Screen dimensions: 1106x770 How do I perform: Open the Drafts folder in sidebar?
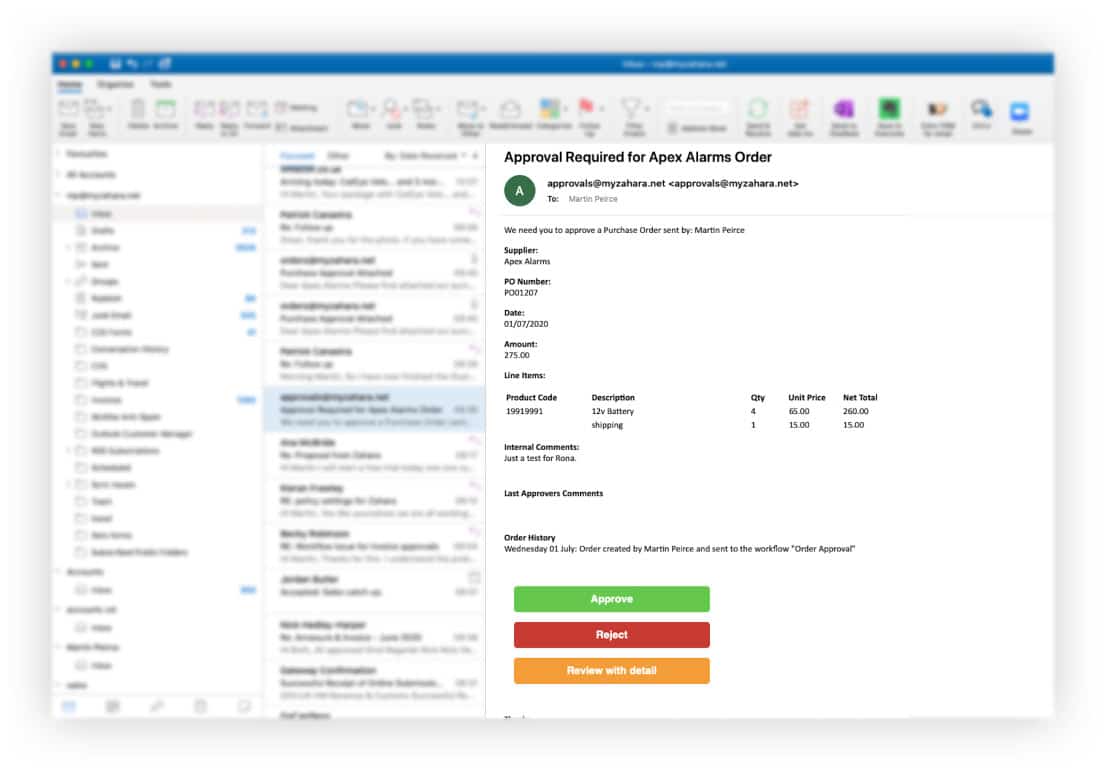[x=157, y=231]
